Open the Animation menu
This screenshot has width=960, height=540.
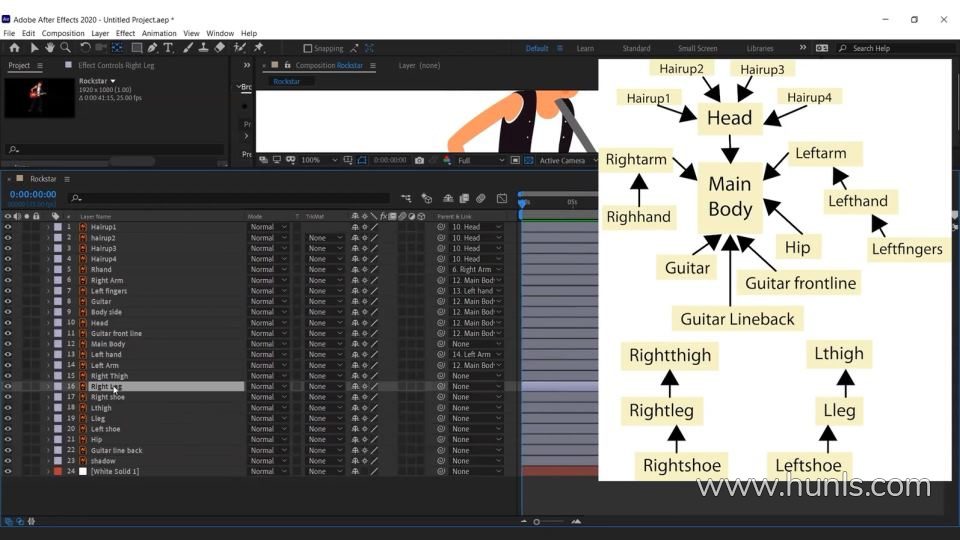(x=159, y=33)
